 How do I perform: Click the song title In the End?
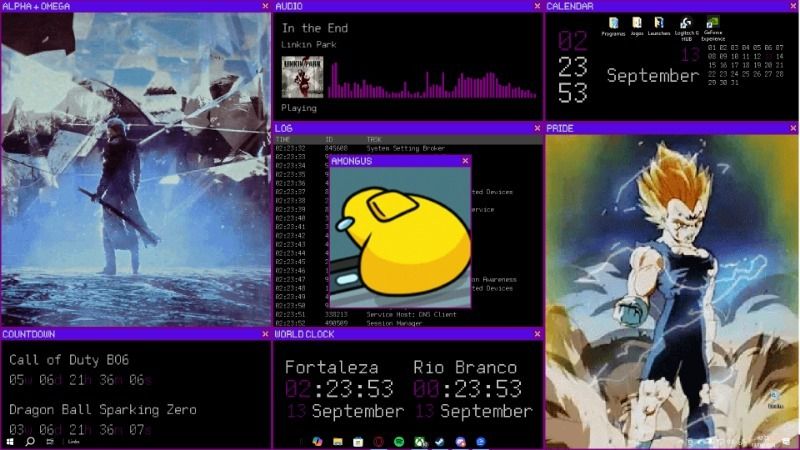(315, 28)
